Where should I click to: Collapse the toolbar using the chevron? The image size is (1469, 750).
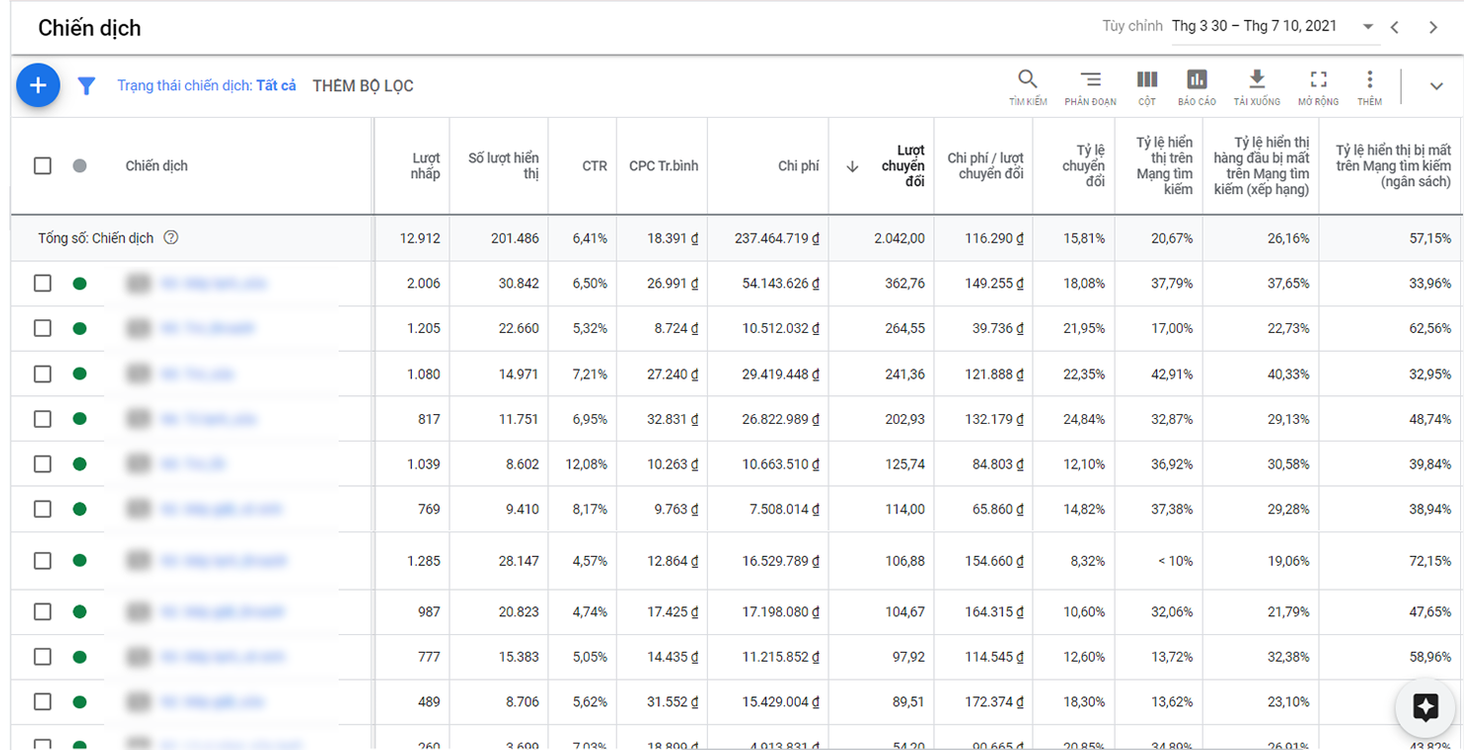pos(1436,86)
